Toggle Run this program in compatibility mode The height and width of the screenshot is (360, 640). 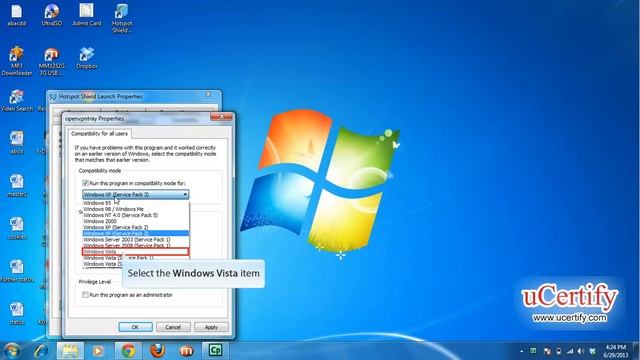click(85, 183)
